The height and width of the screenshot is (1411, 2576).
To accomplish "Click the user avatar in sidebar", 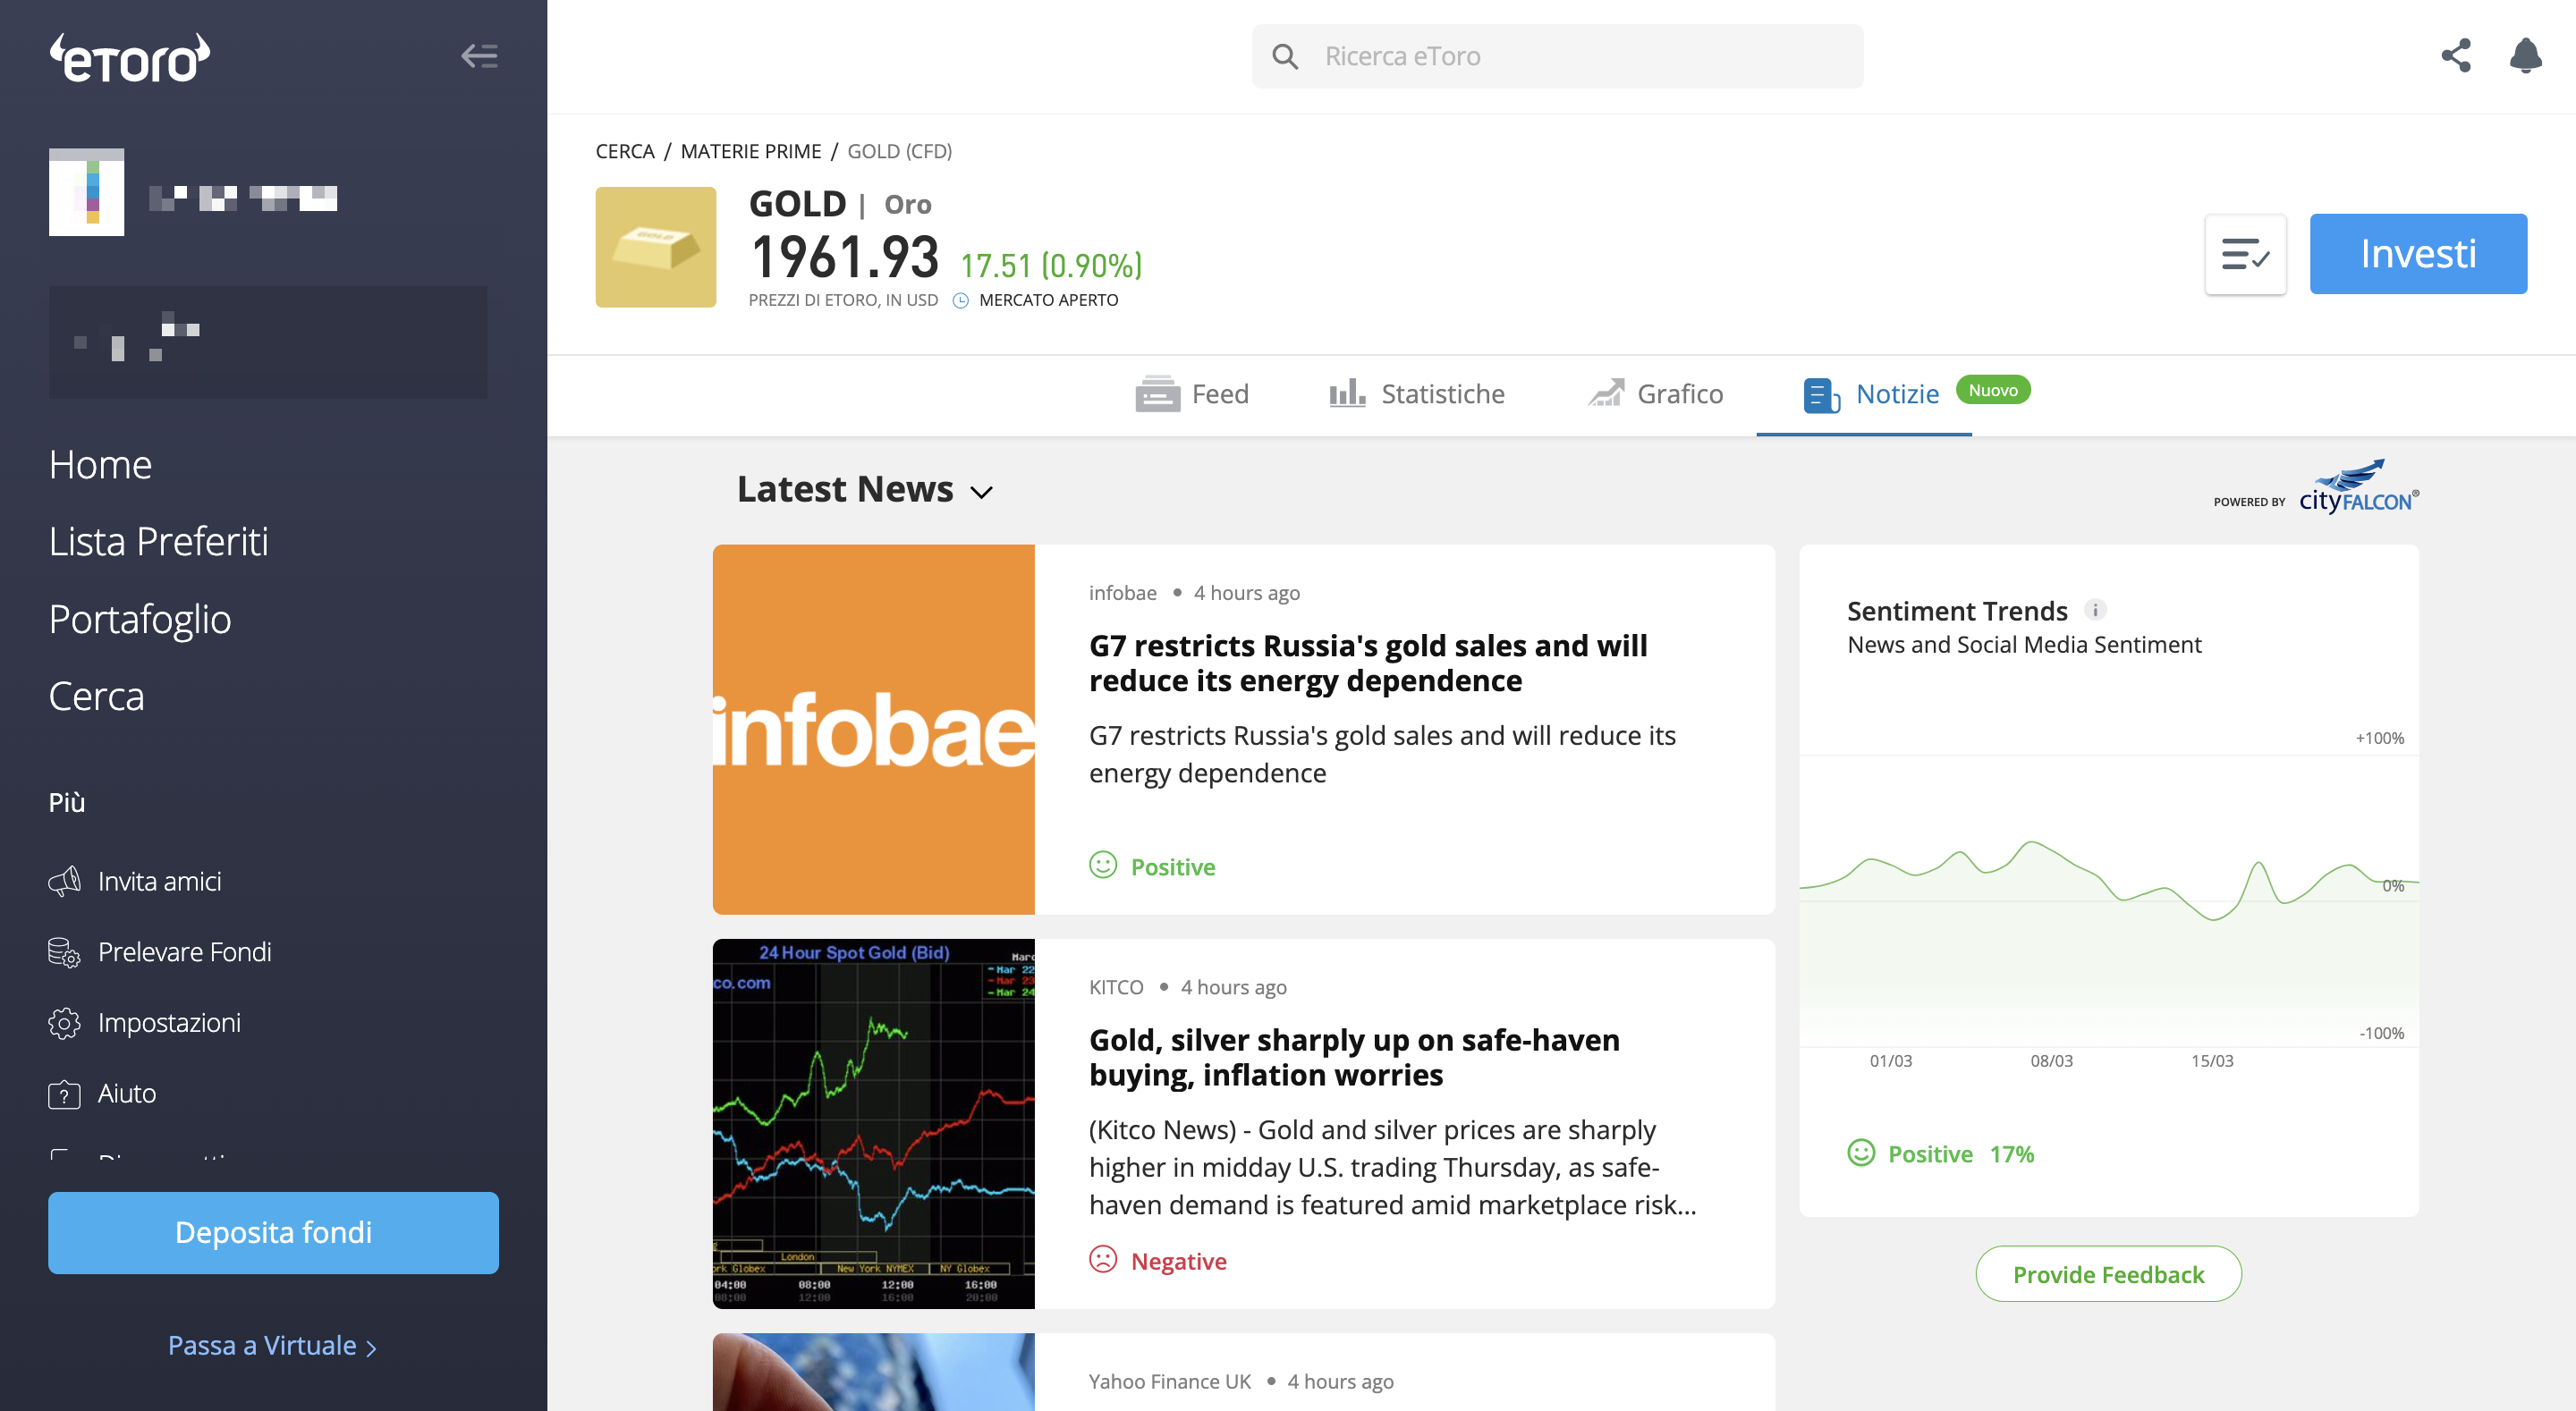I will 87,192.
